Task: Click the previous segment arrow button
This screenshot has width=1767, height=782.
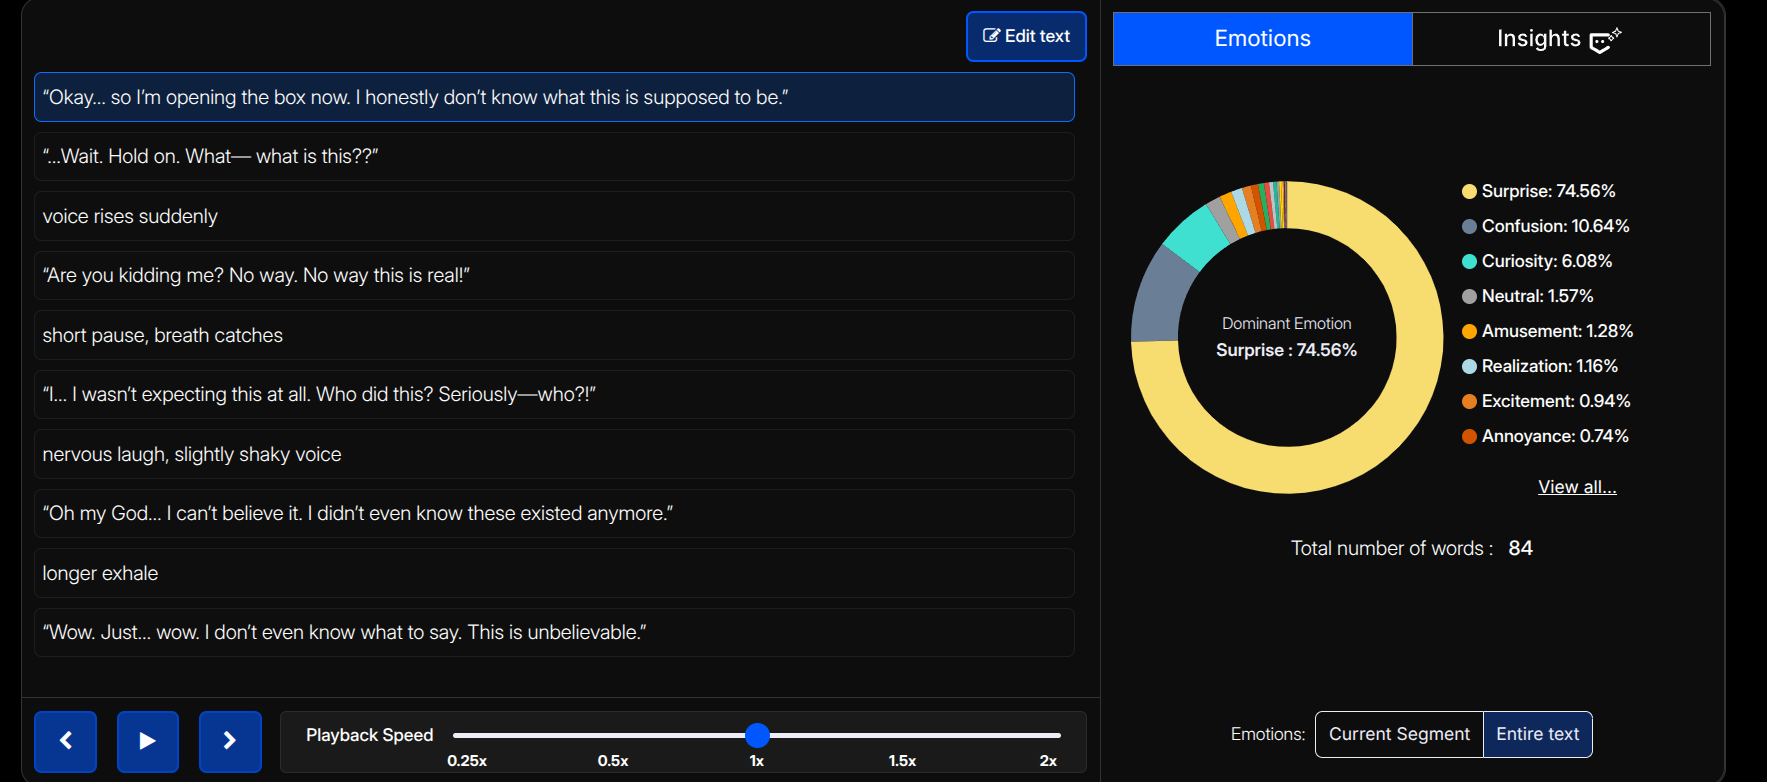Action: coord(66,741)
